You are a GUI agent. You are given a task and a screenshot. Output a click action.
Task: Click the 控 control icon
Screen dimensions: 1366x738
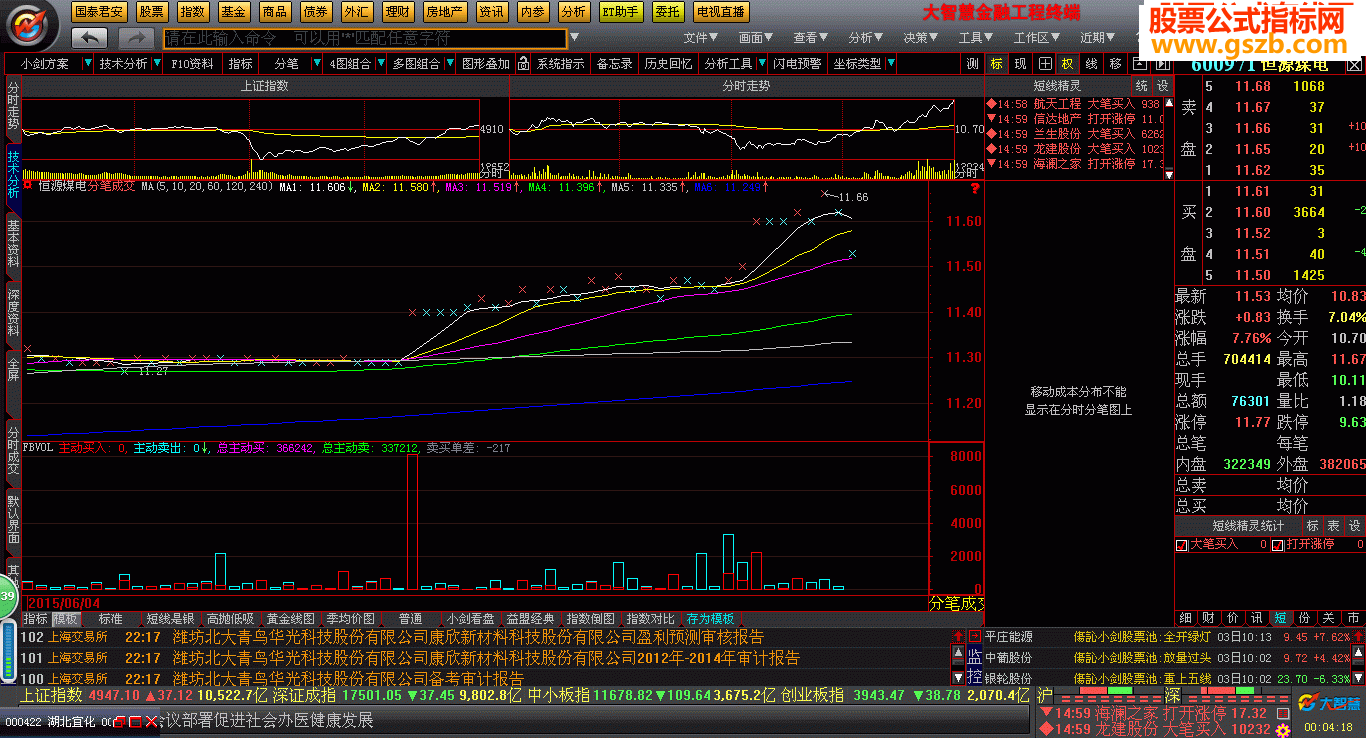974,677
